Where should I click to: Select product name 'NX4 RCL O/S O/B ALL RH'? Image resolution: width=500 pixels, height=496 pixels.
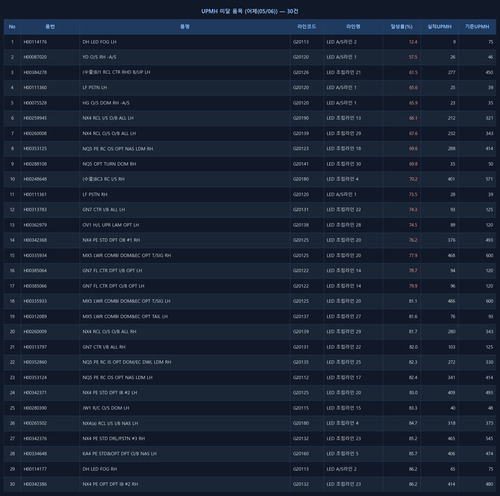[109, 332]
